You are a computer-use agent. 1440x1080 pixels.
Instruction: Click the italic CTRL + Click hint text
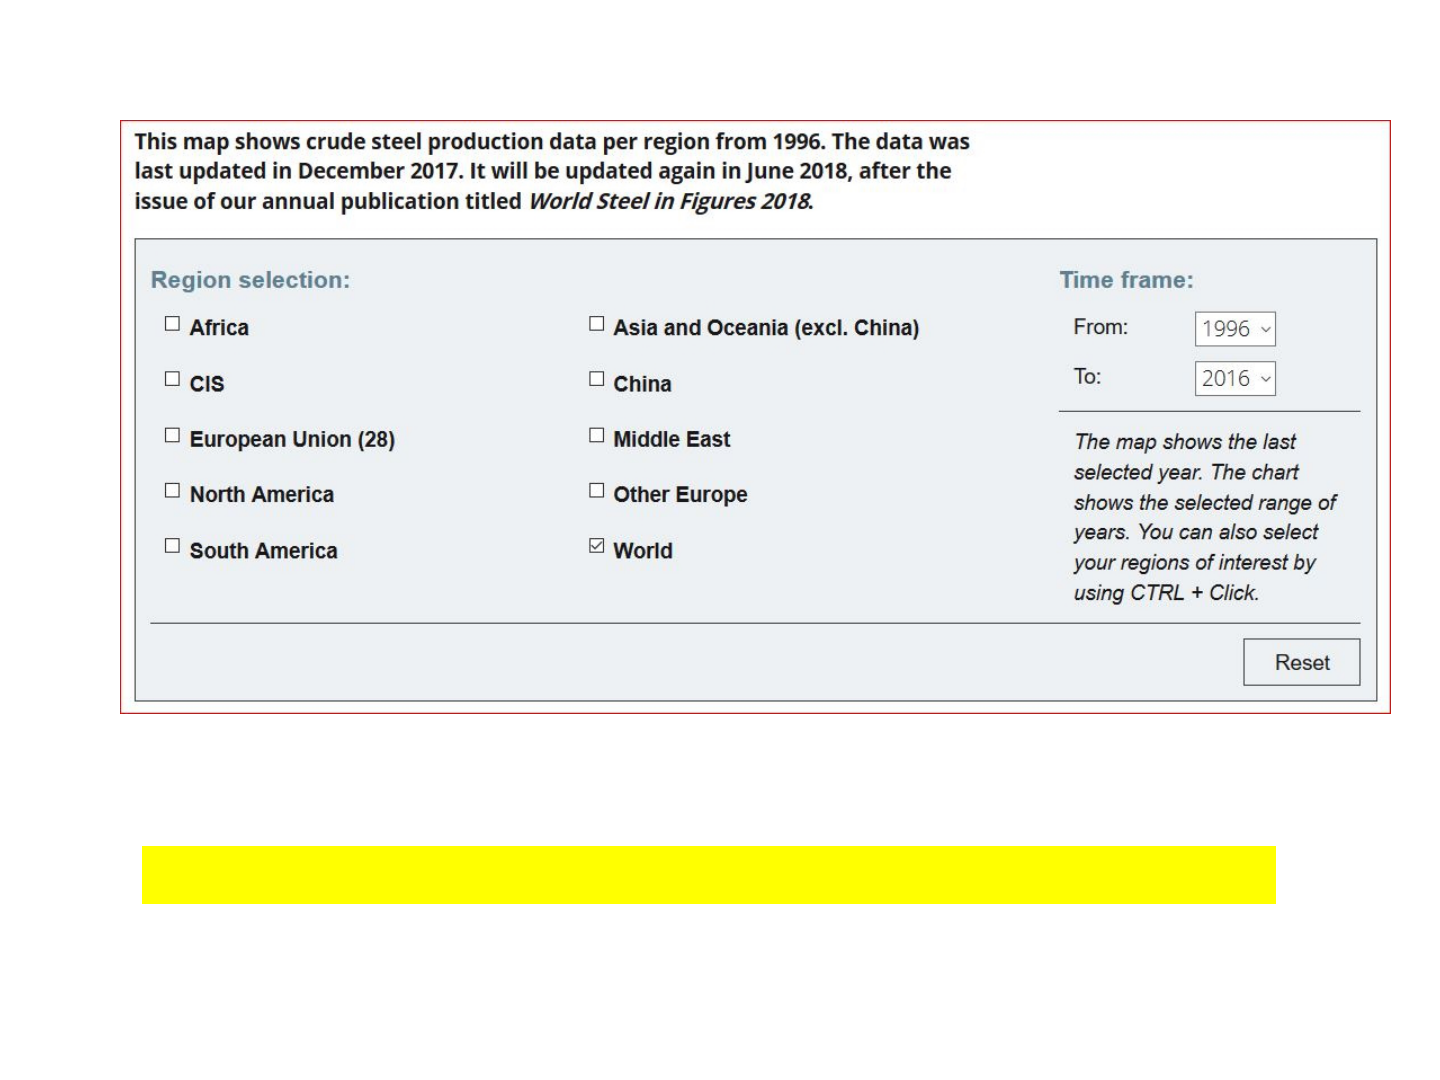(x=1166, y=593)
